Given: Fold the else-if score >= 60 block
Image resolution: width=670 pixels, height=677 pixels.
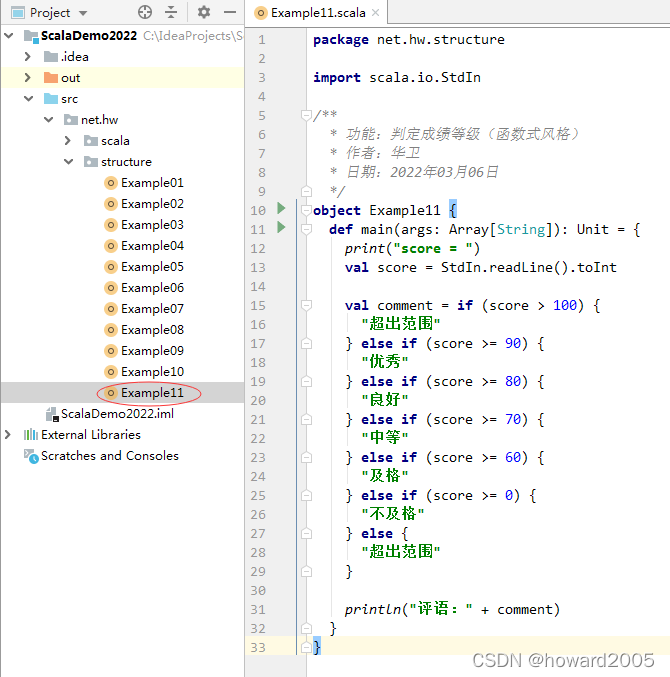Looking at the screenshot, I should pyautogui.click(x=306, y=457).
